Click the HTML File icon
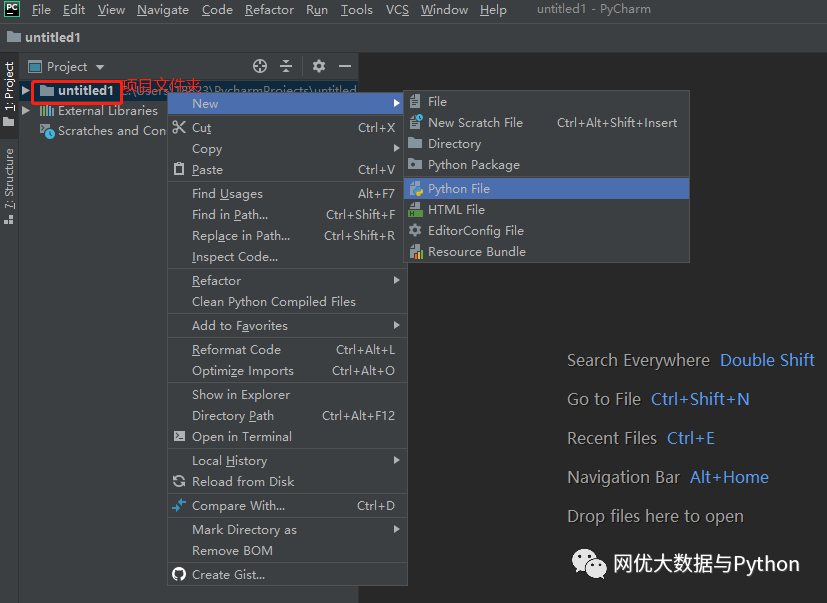Image resolution: width=827 pixels, height=603 pixels. (x=416, y=209)
